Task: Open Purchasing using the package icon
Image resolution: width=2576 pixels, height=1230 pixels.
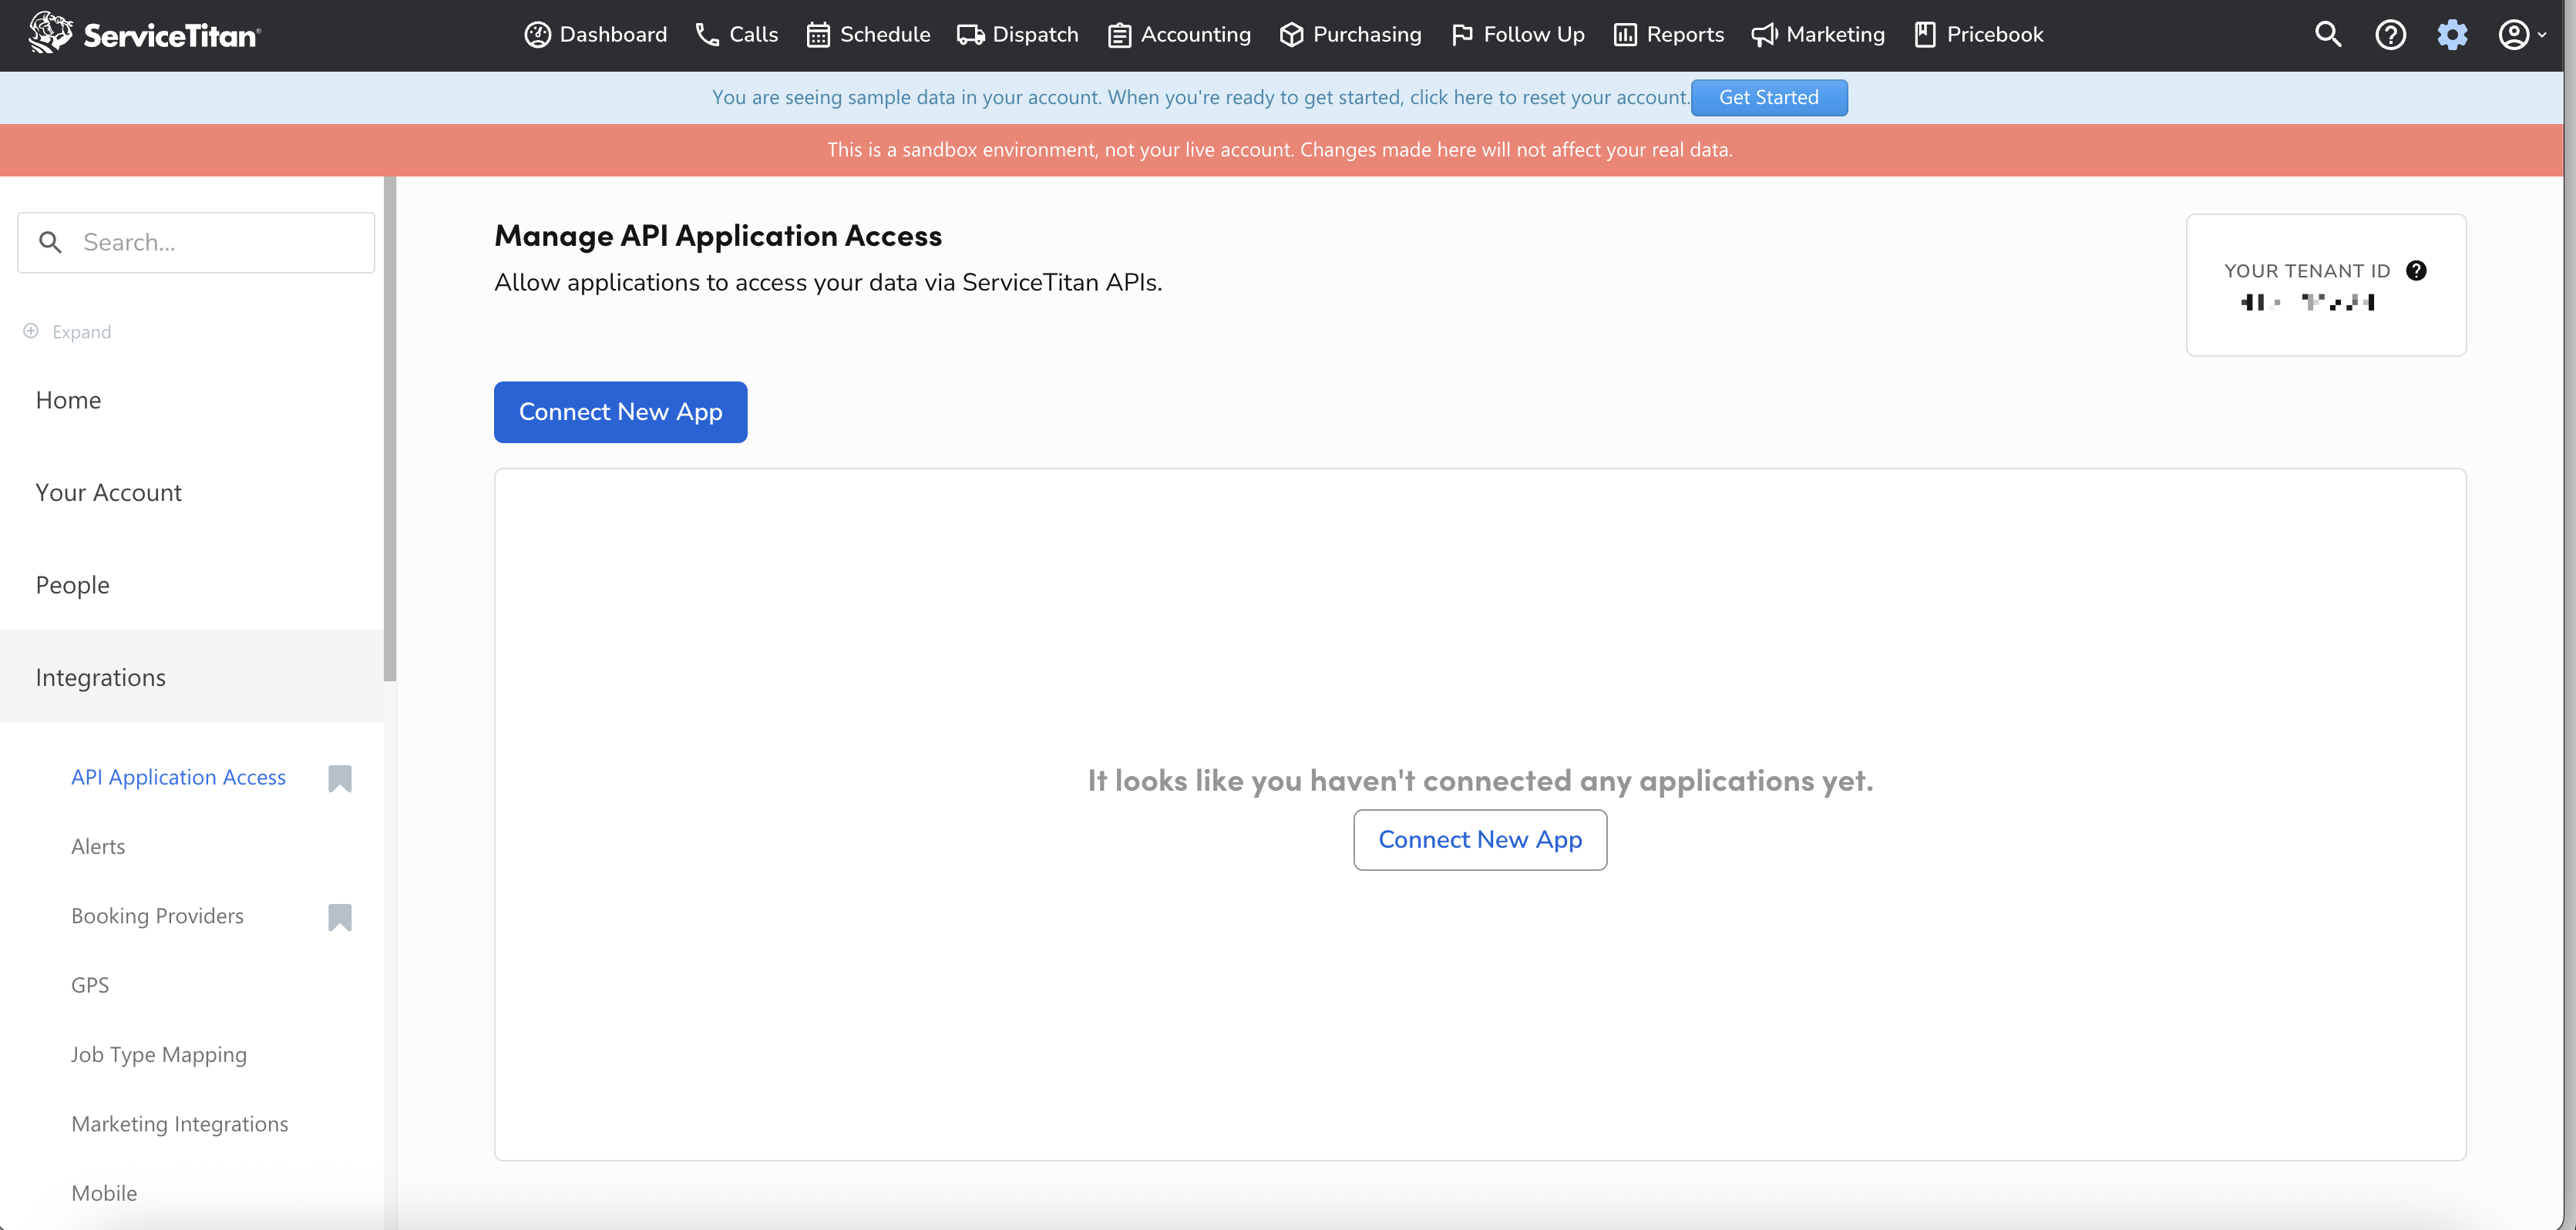Action: pyautogui.click(x=1291, y=34)
